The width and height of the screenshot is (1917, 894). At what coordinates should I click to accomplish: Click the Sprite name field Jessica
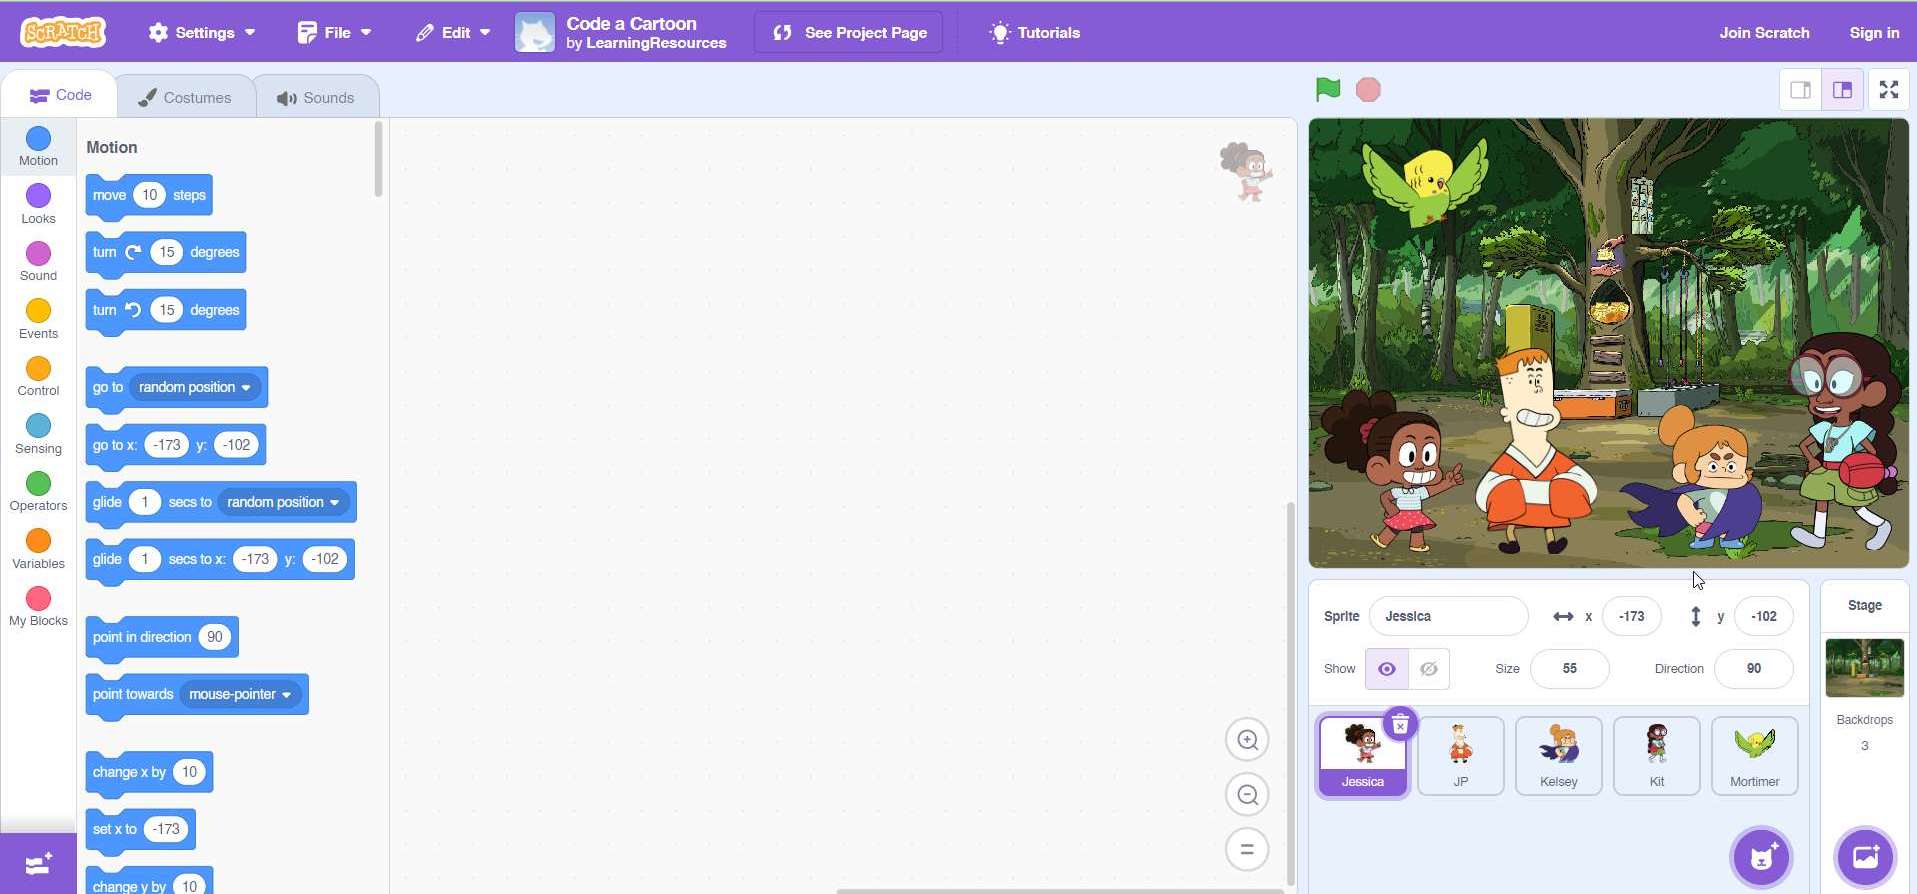coord(1448,616)
